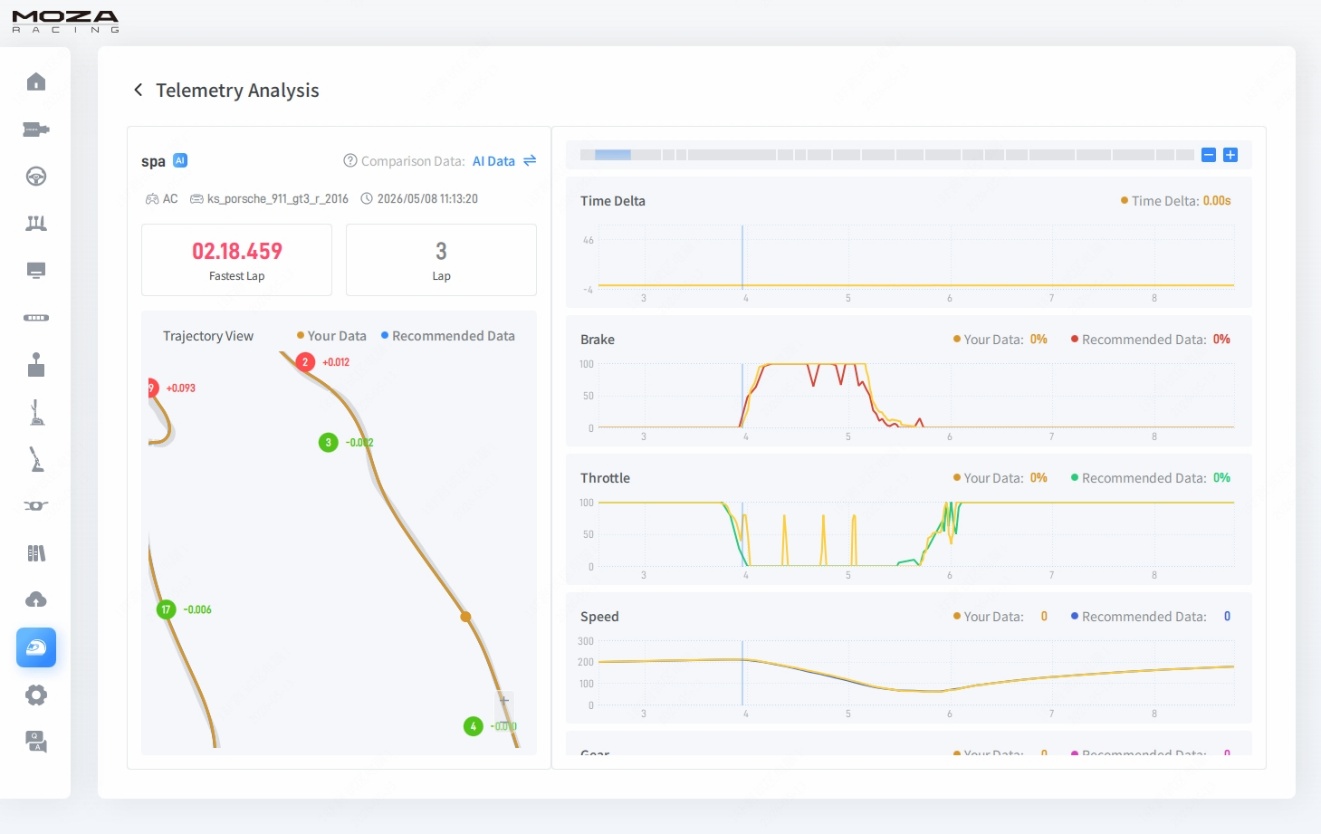1321x834 pixels.
Task: Toggle Recommended Data legend in Throttle chart
Action: (1150, 478)
